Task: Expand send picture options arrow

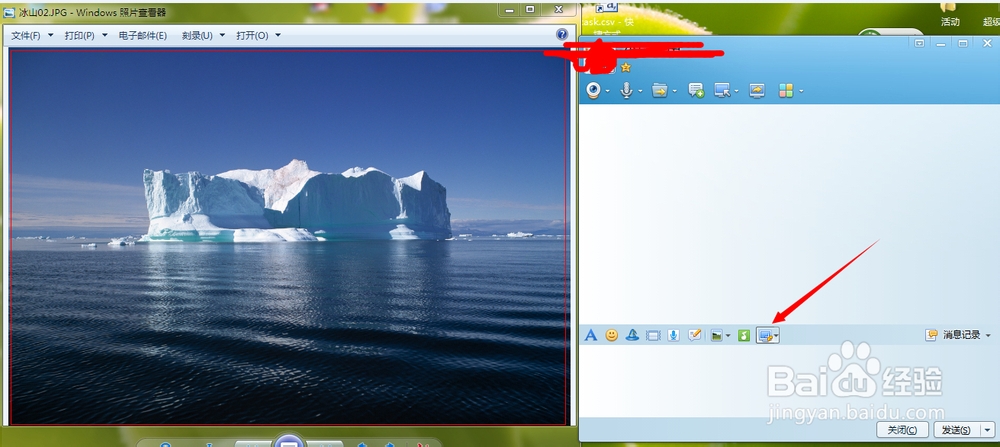Action: 728,336
